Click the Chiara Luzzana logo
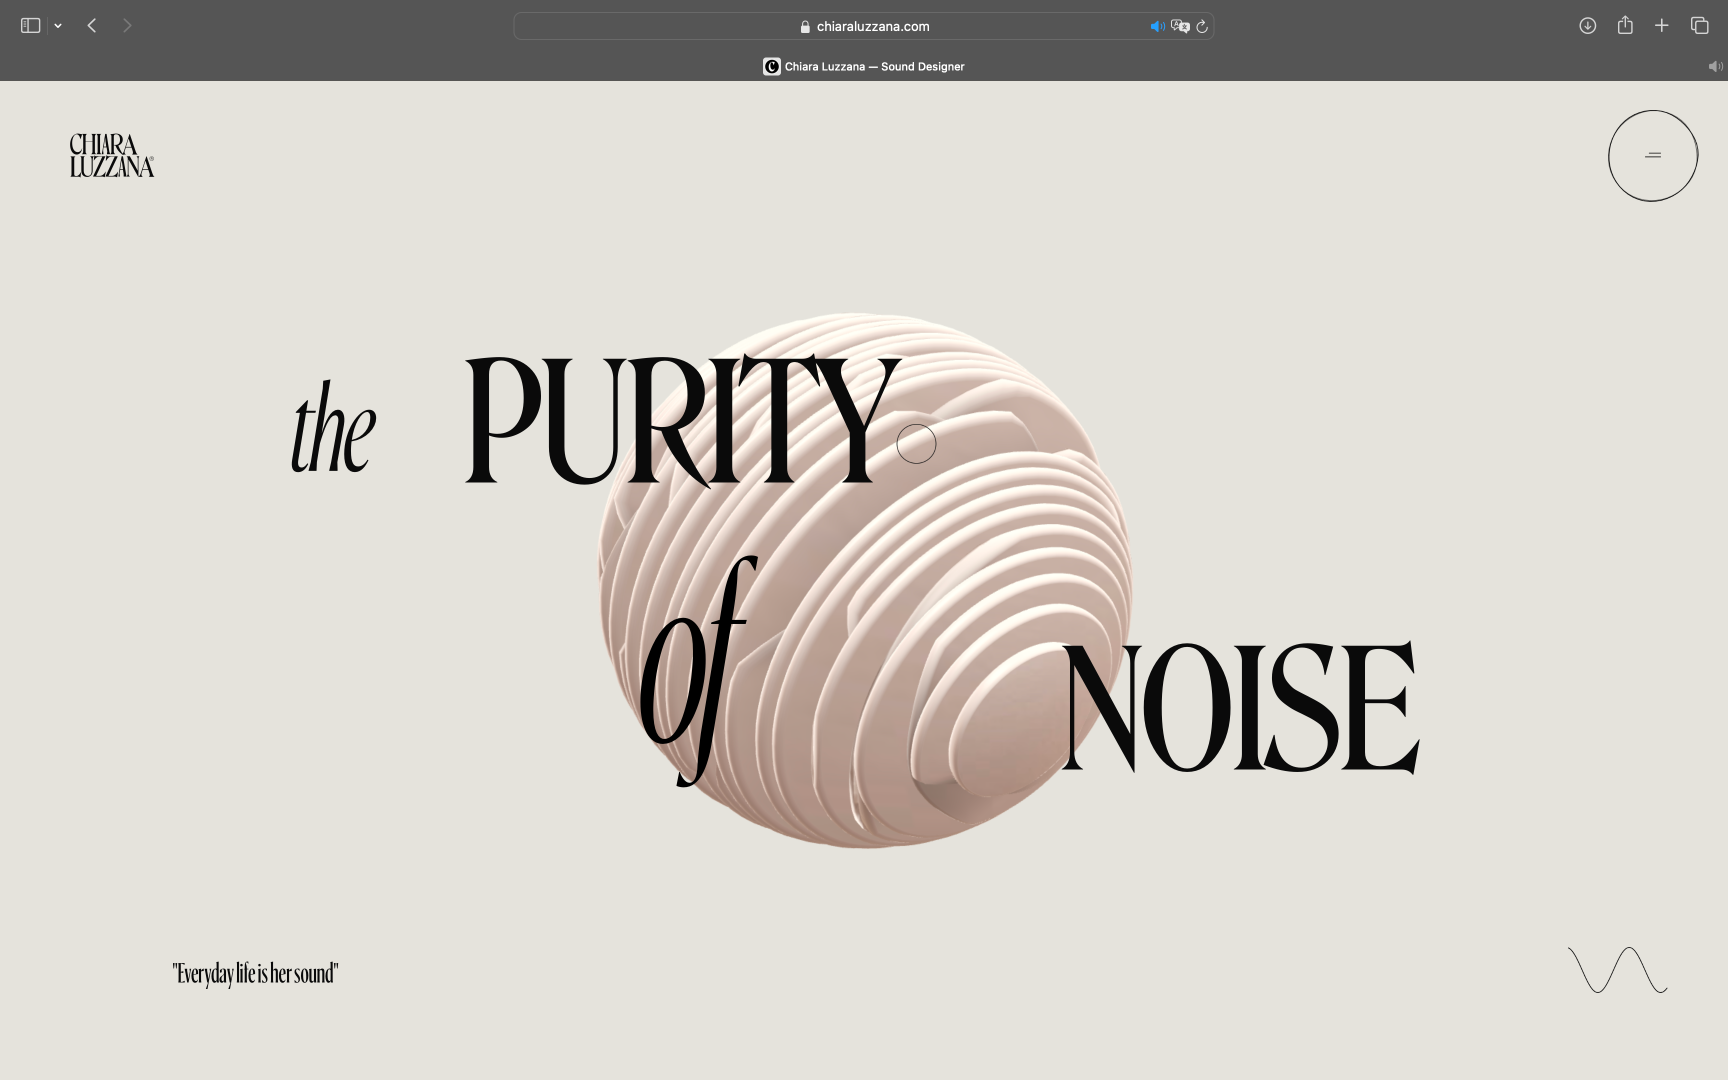 pos(112,156)
